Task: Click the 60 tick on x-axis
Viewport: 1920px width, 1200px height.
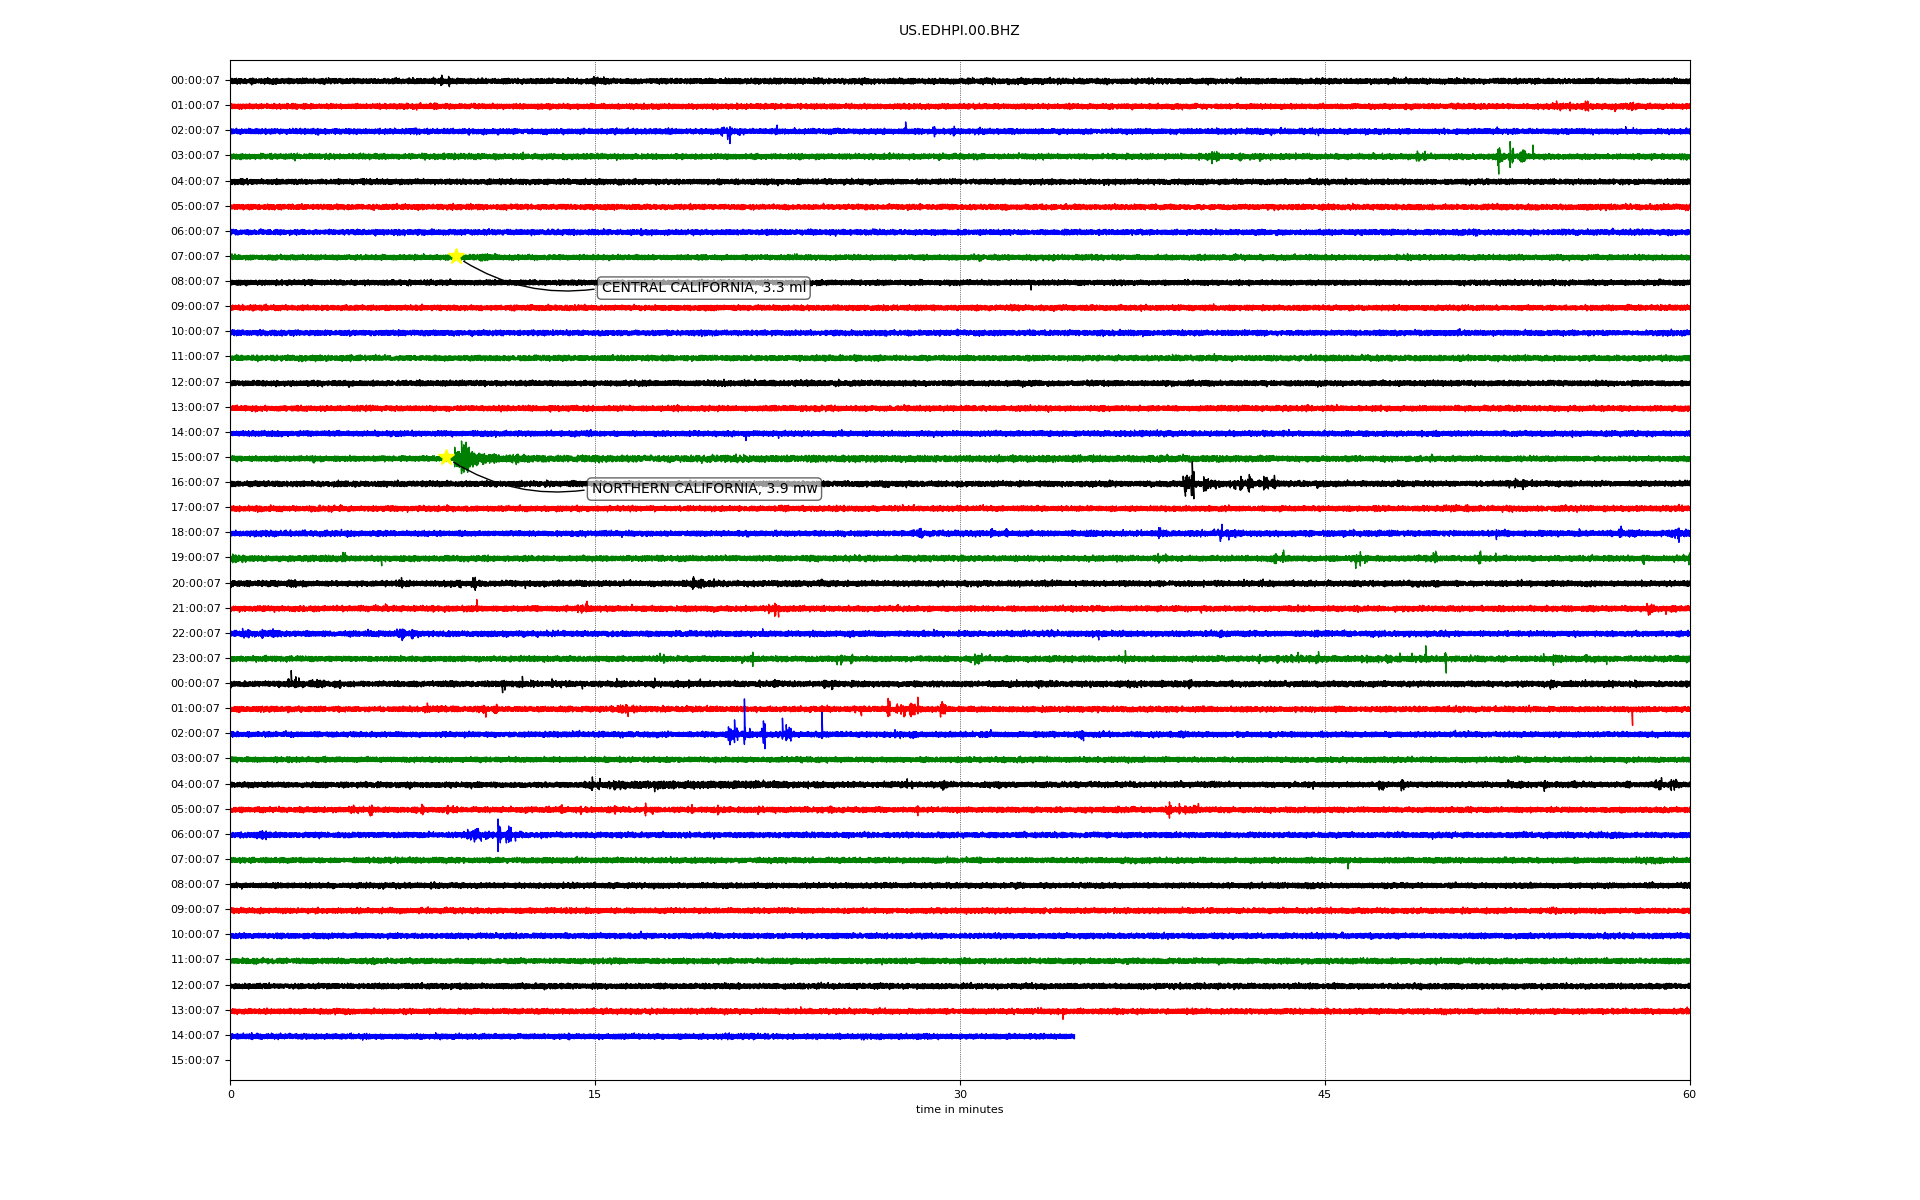Action: point(1689,1094)
